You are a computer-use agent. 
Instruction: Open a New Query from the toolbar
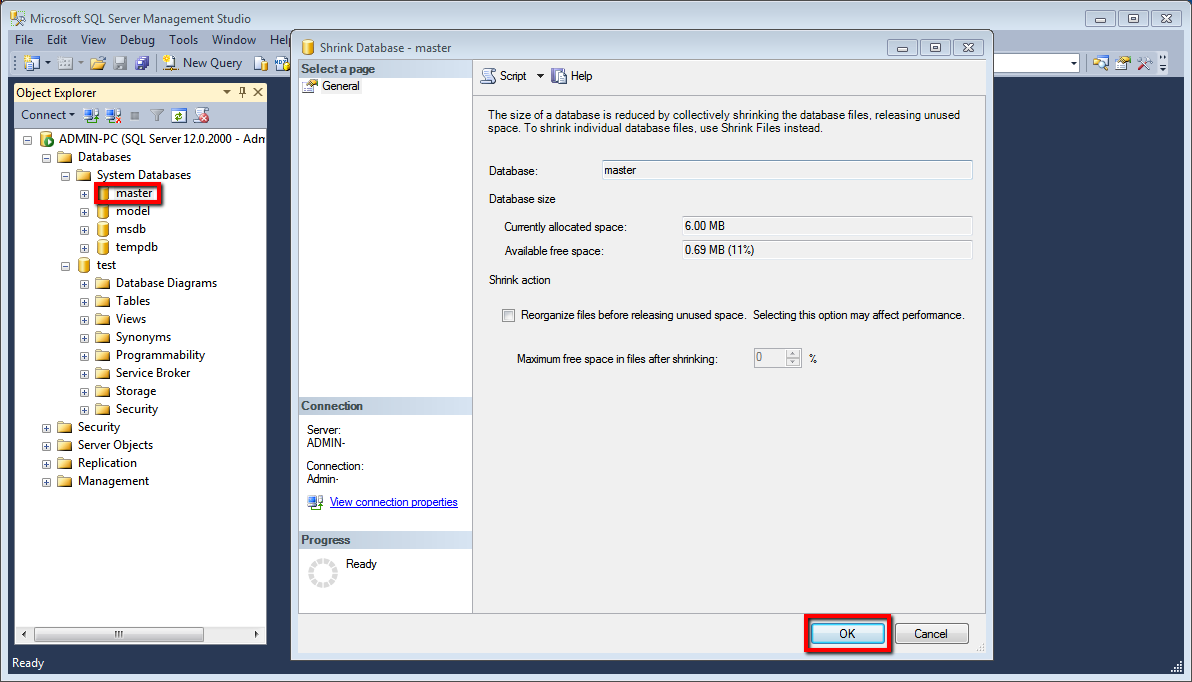click(x=202, y=62)
